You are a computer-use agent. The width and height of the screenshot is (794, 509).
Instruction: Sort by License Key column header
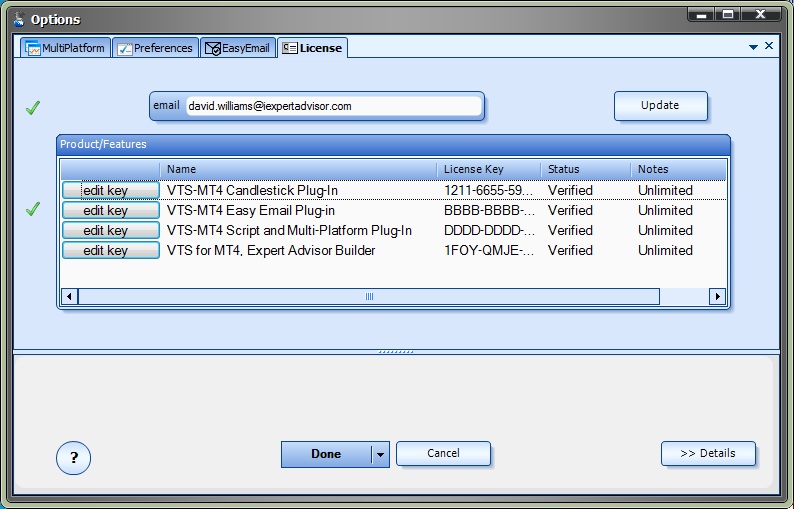(489, 169)
